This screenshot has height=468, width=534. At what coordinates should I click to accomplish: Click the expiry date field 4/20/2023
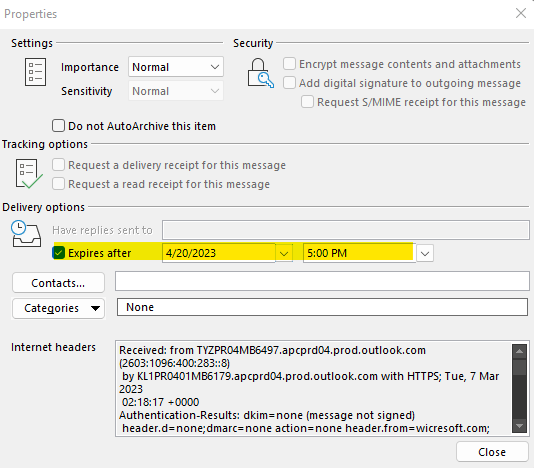pyautogui.click(x=219, y=253)
